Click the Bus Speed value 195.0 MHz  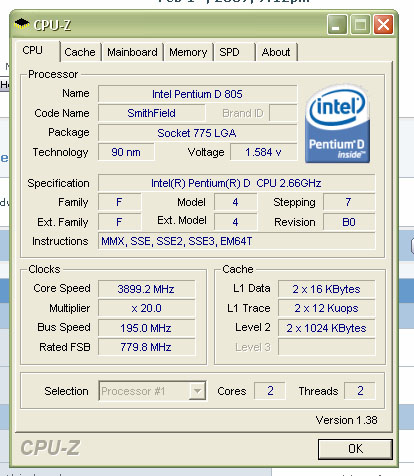coord(147,328)
